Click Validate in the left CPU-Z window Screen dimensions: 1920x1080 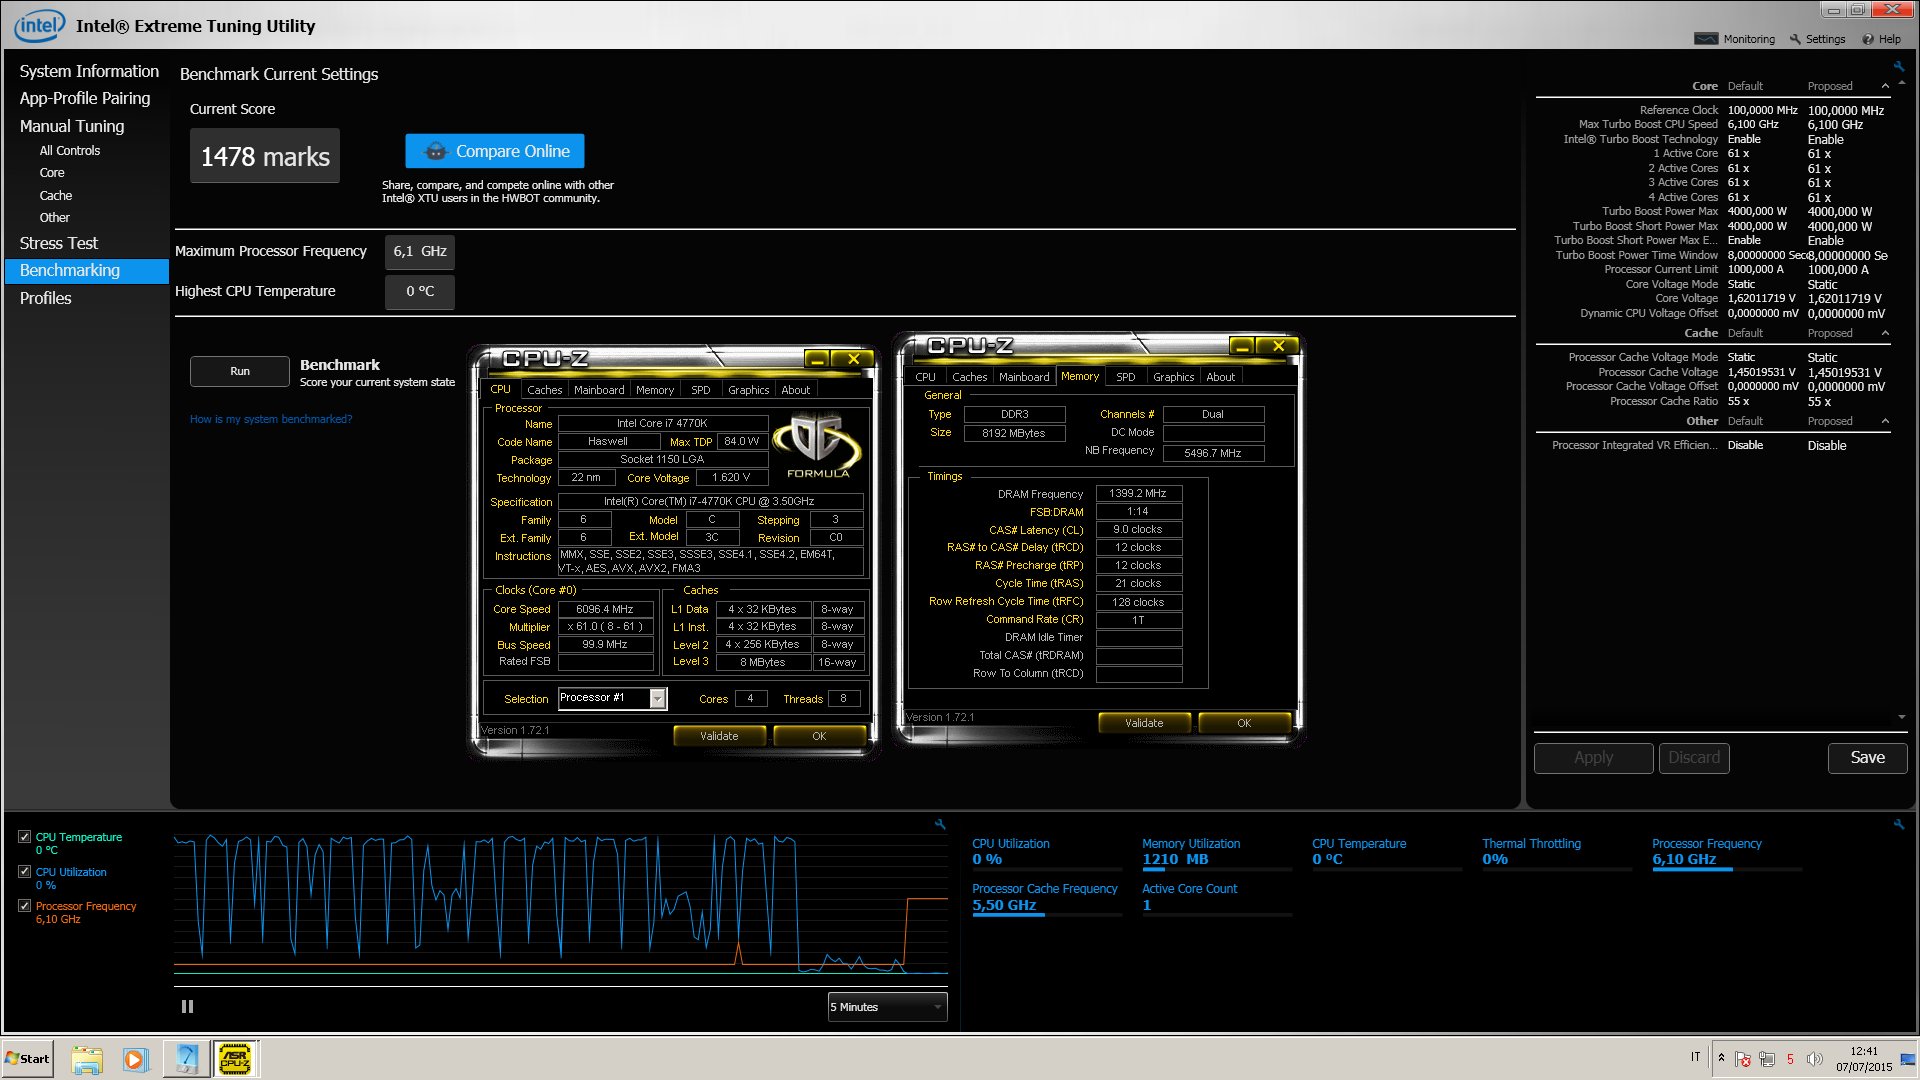point(719,736)
